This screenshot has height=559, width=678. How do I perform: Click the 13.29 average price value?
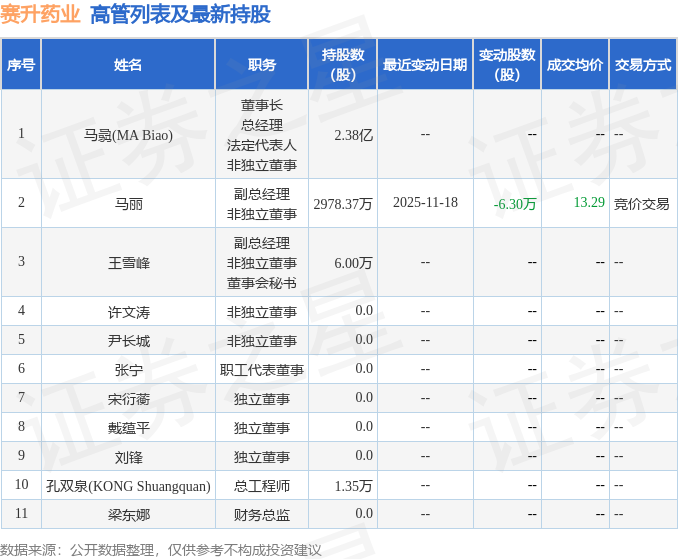(588, 203)
